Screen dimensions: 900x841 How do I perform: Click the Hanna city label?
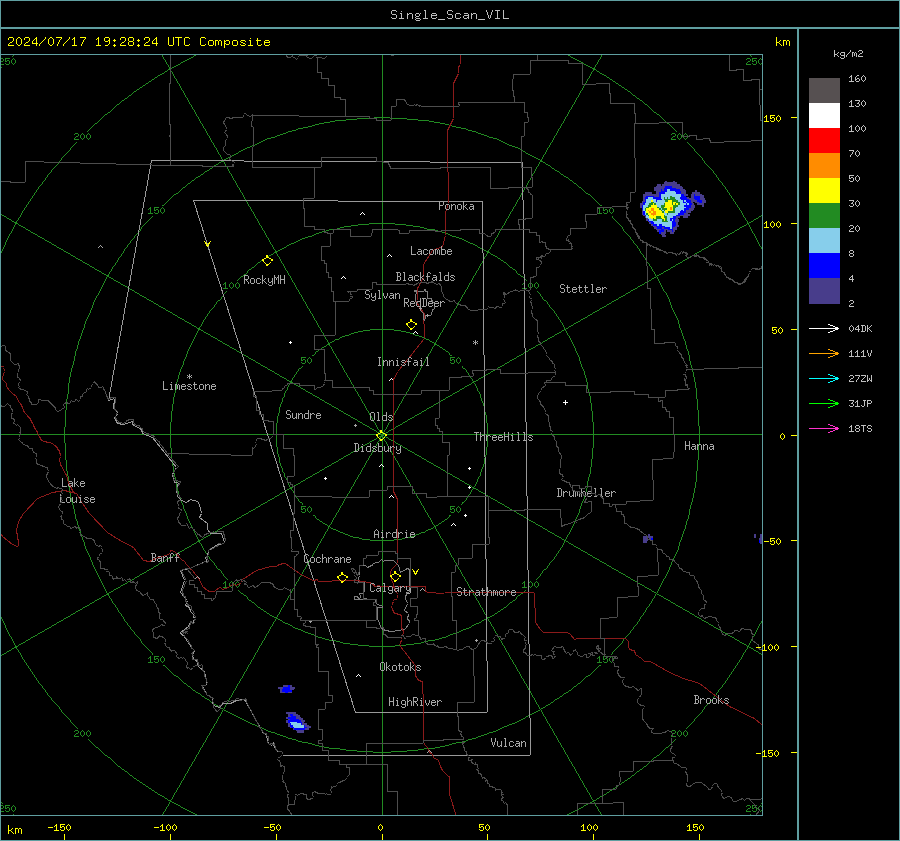[699, 446]
